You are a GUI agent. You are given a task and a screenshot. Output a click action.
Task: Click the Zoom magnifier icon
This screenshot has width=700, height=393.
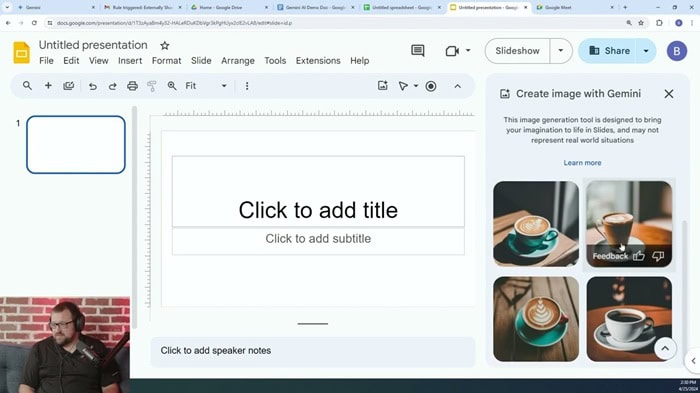(x=172, y=86)
